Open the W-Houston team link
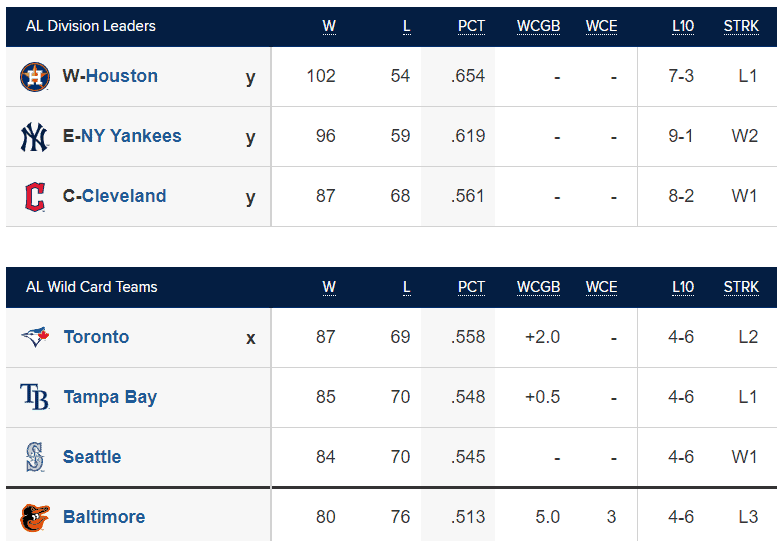This screenshot has height=541, width=777. coord(110,76)
